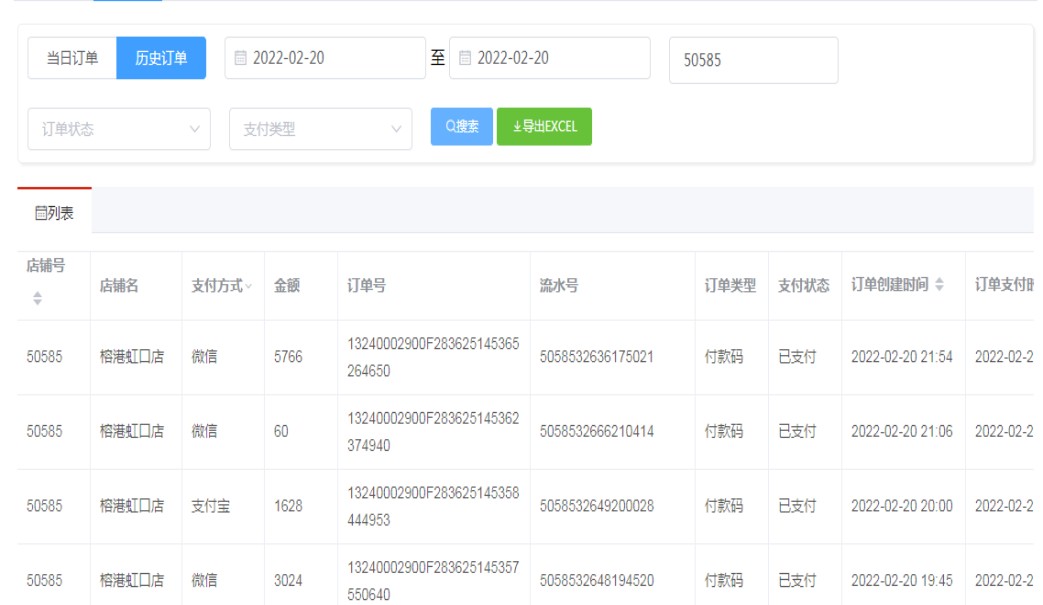Click the 搜索 search button
The image size is (1043, 605).
pyautogui.click(x=461, y=127)
